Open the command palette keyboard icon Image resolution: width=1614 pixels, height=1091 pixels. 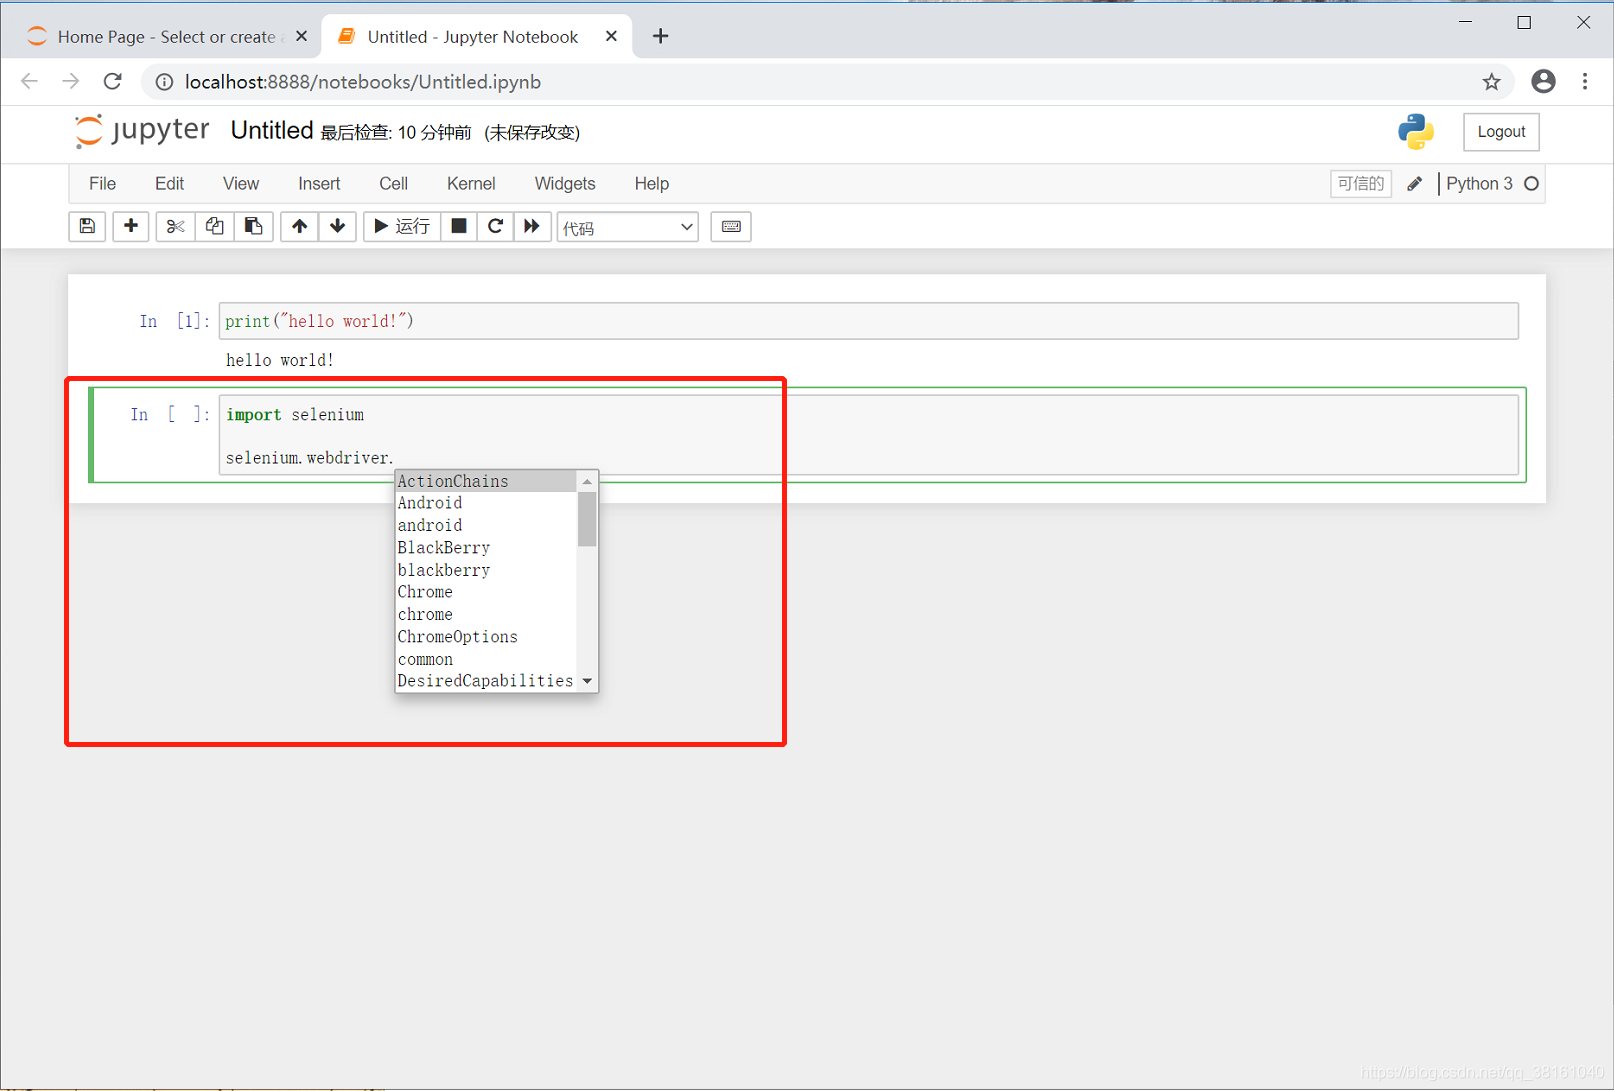(x=731, y=226)
